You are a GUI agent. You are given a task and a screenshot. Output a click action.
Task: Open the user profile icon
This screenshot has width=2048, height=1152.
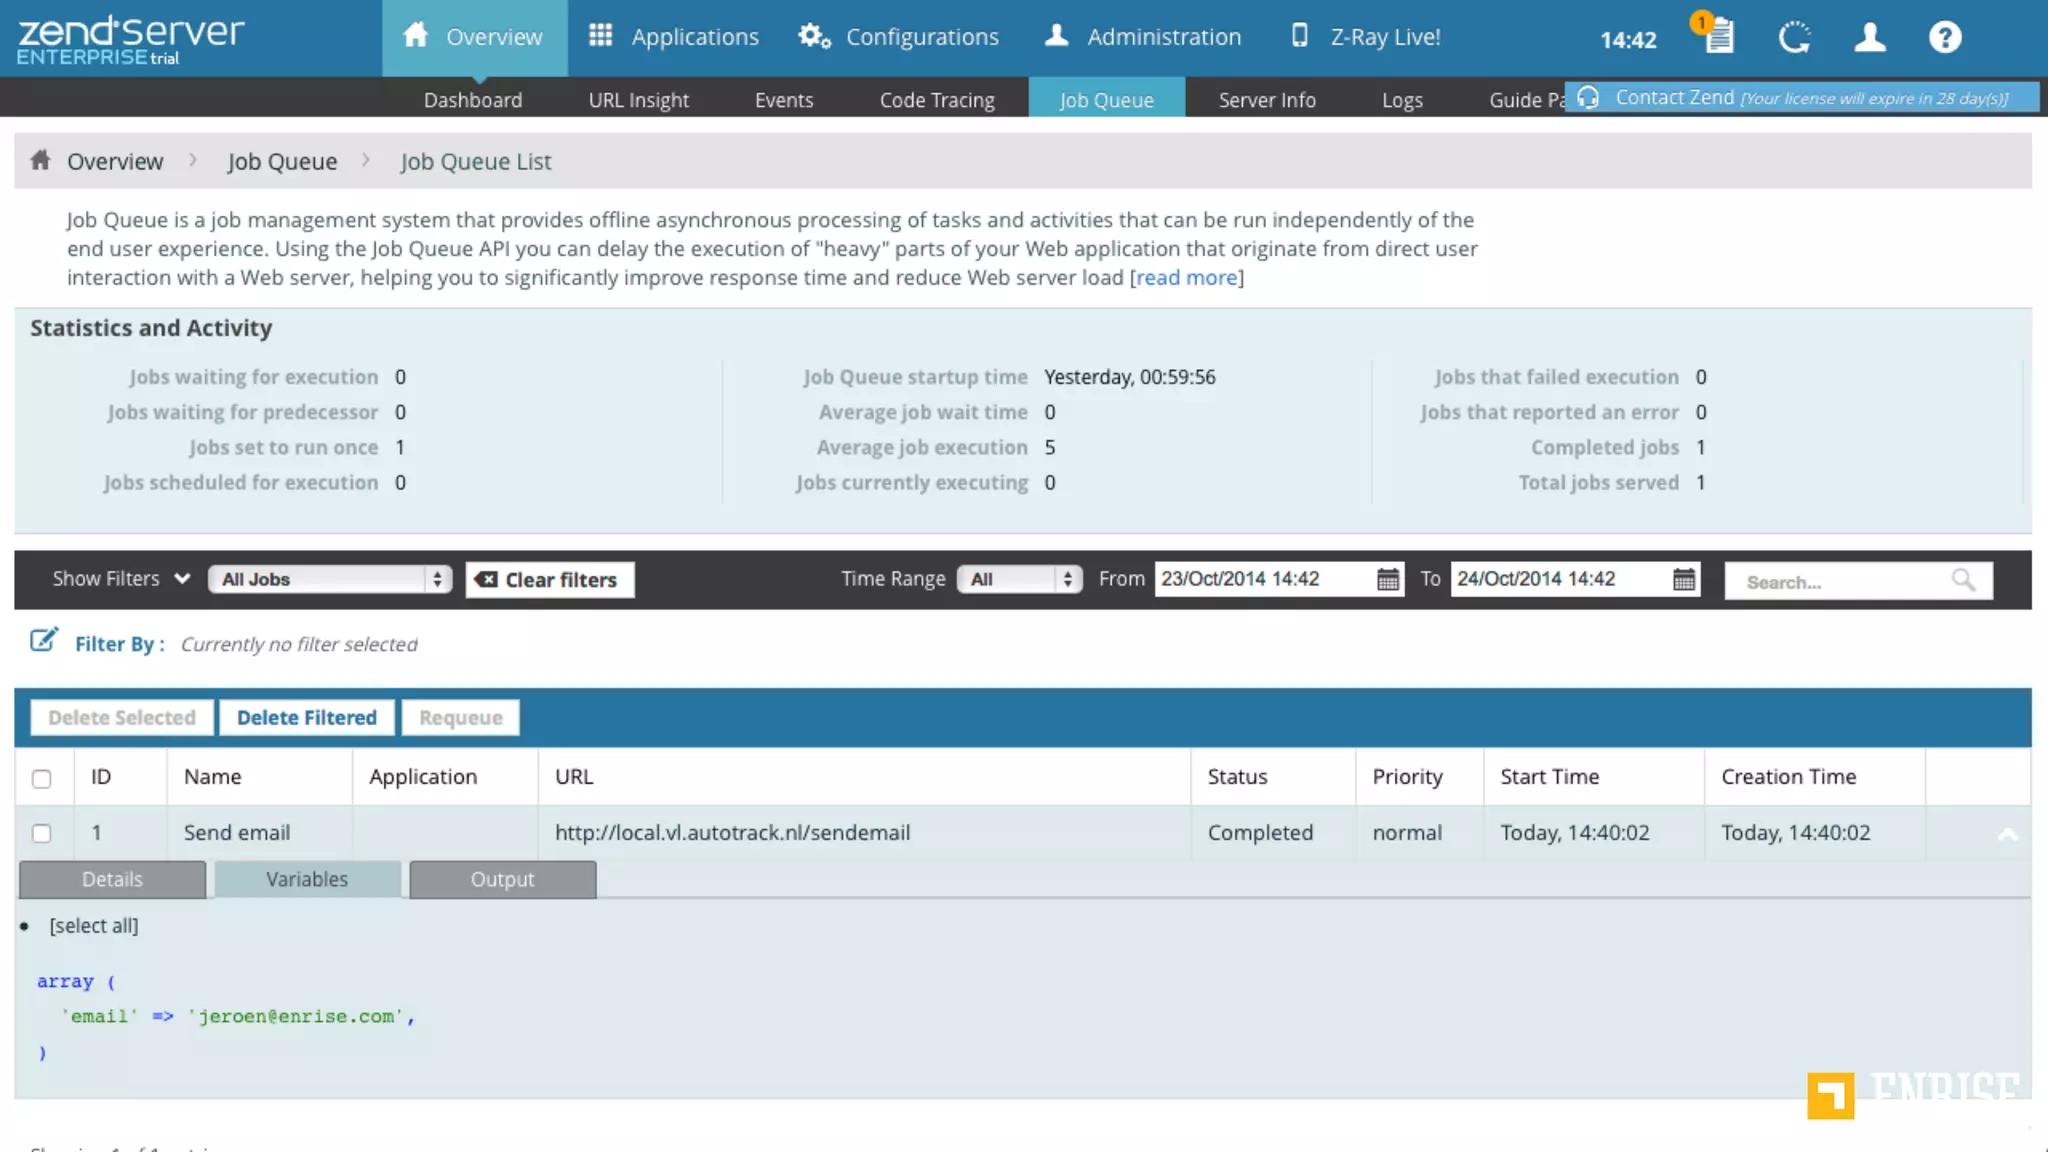coord(1869,38)
